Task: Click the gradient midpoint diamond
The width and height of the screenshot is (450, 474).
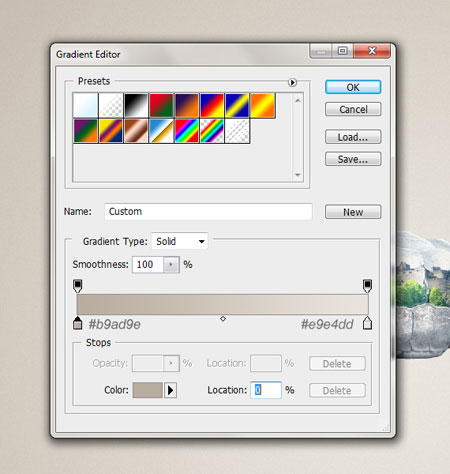Action: click(223, 319)
